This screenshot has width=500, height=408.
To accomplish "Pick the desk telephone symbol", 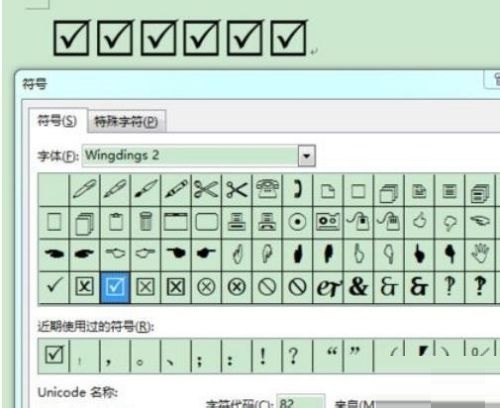I will pos(267,190).
